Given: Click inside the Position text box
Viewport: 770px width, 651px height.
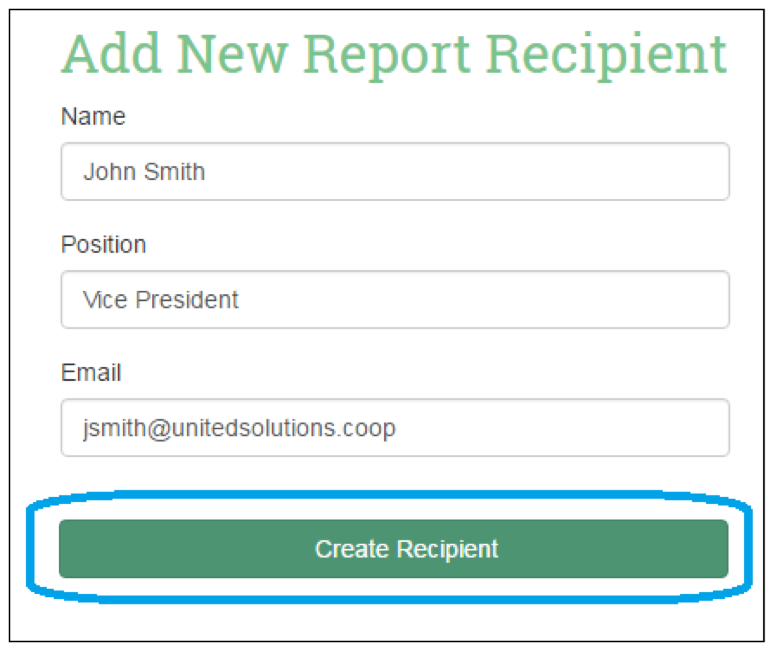Looking at the screenshot, I should pos(394,300).
